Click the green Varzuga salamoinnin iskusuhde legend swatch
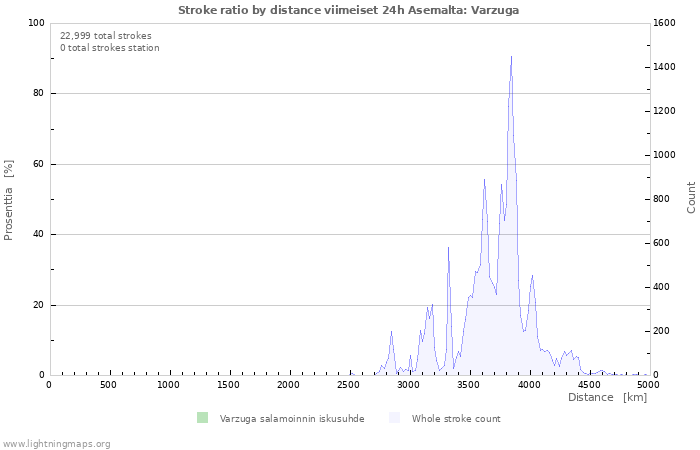This screenshot has width=700, height=450. [202, 418]
